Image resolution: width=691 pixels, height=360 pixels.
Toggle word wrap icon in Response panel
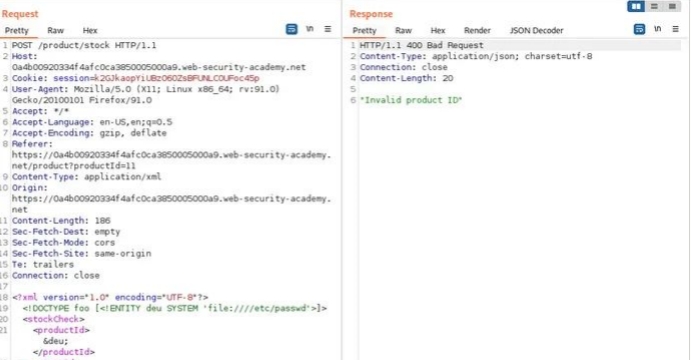(639, 29)
